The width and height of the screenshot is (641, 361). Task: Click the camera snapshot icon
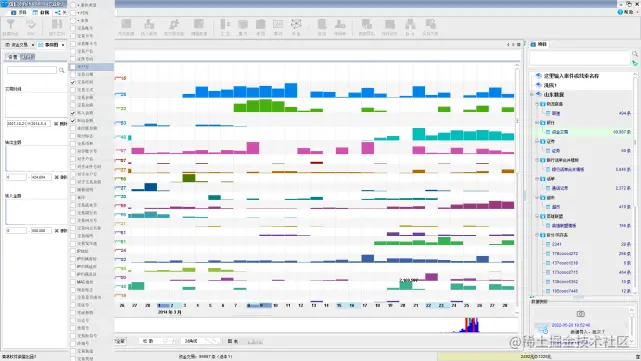[580, 314]
